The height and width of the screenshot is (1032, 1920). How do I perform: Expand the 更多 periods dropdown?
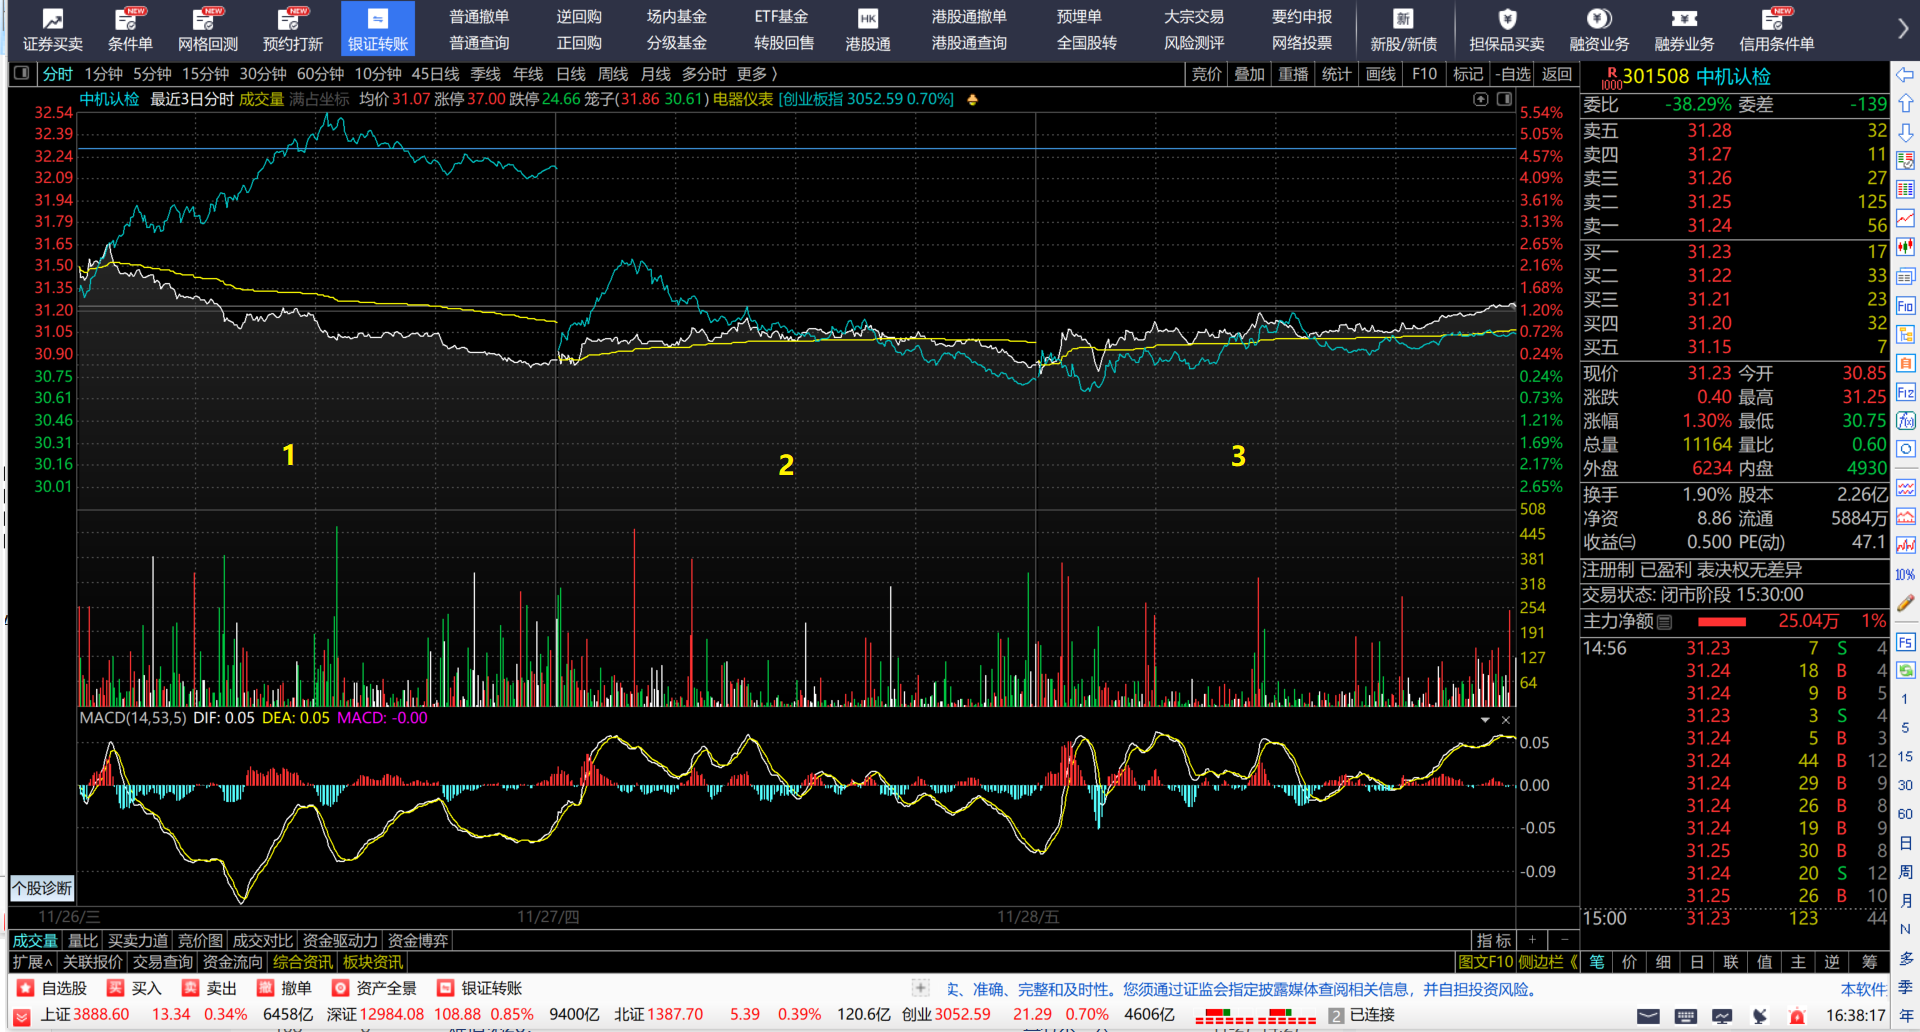(757, 74)
